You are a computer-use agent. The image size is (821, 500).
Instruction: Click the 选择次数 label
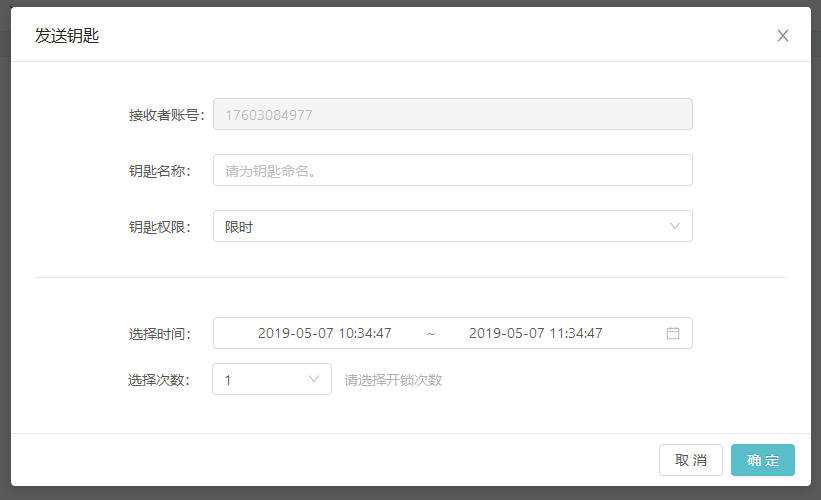pos(159,380)
